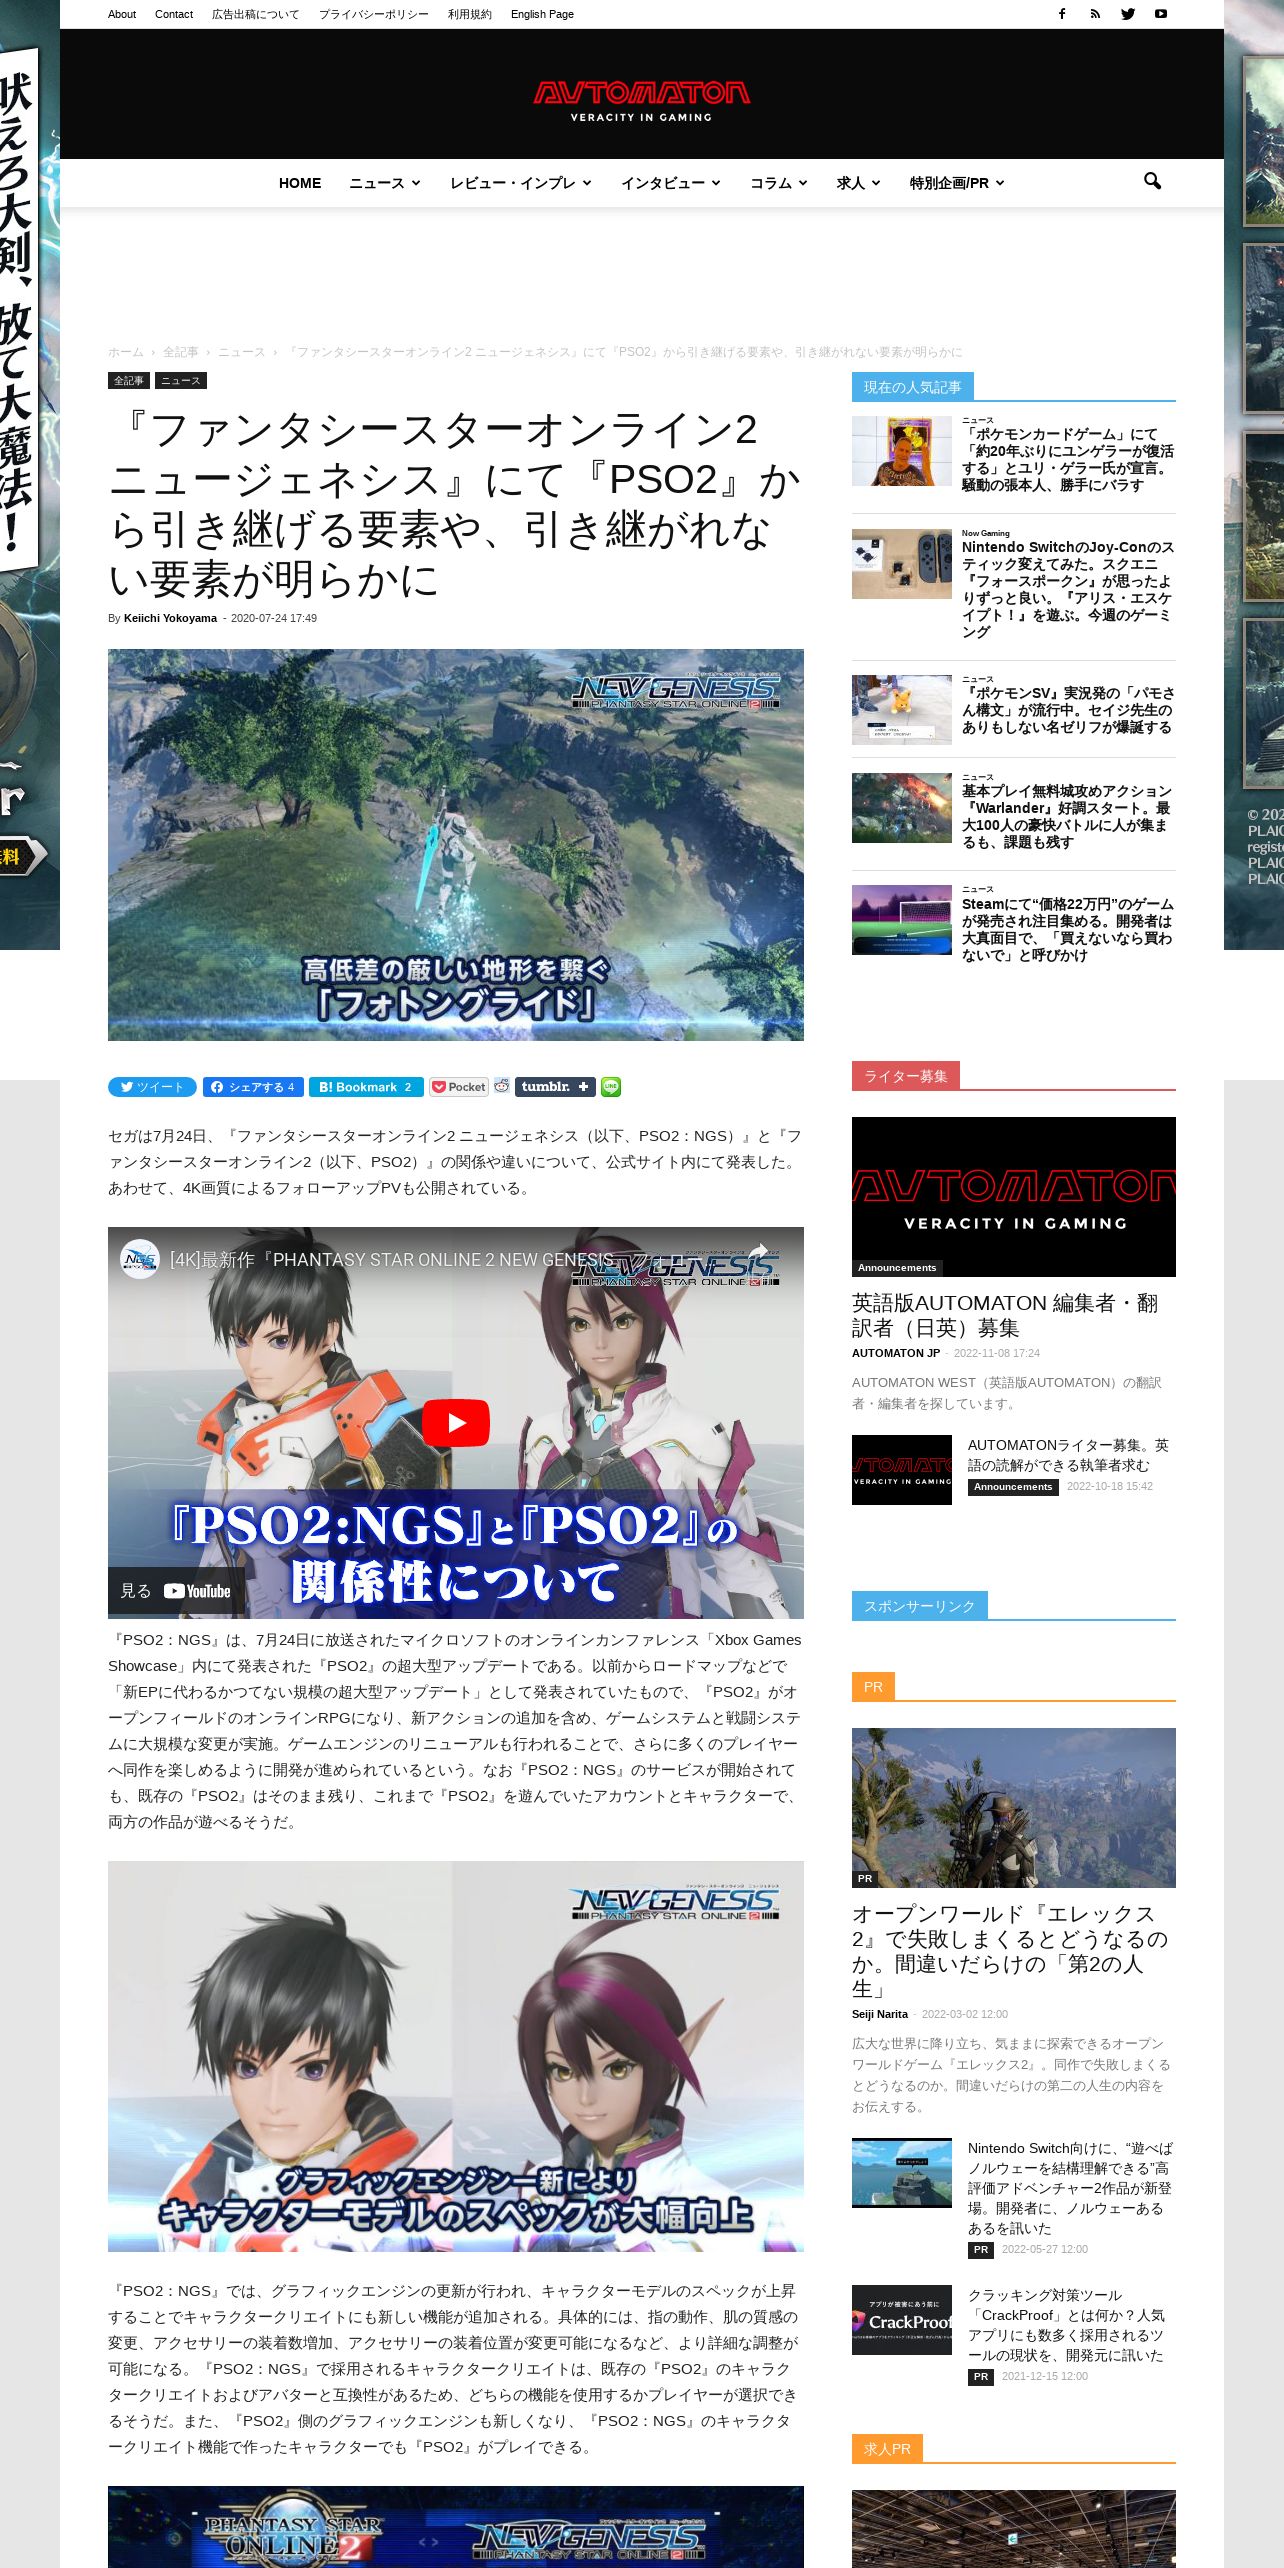Open the Facebook icon in top bar
Screen dimensions: 1284x2568
1062,14
